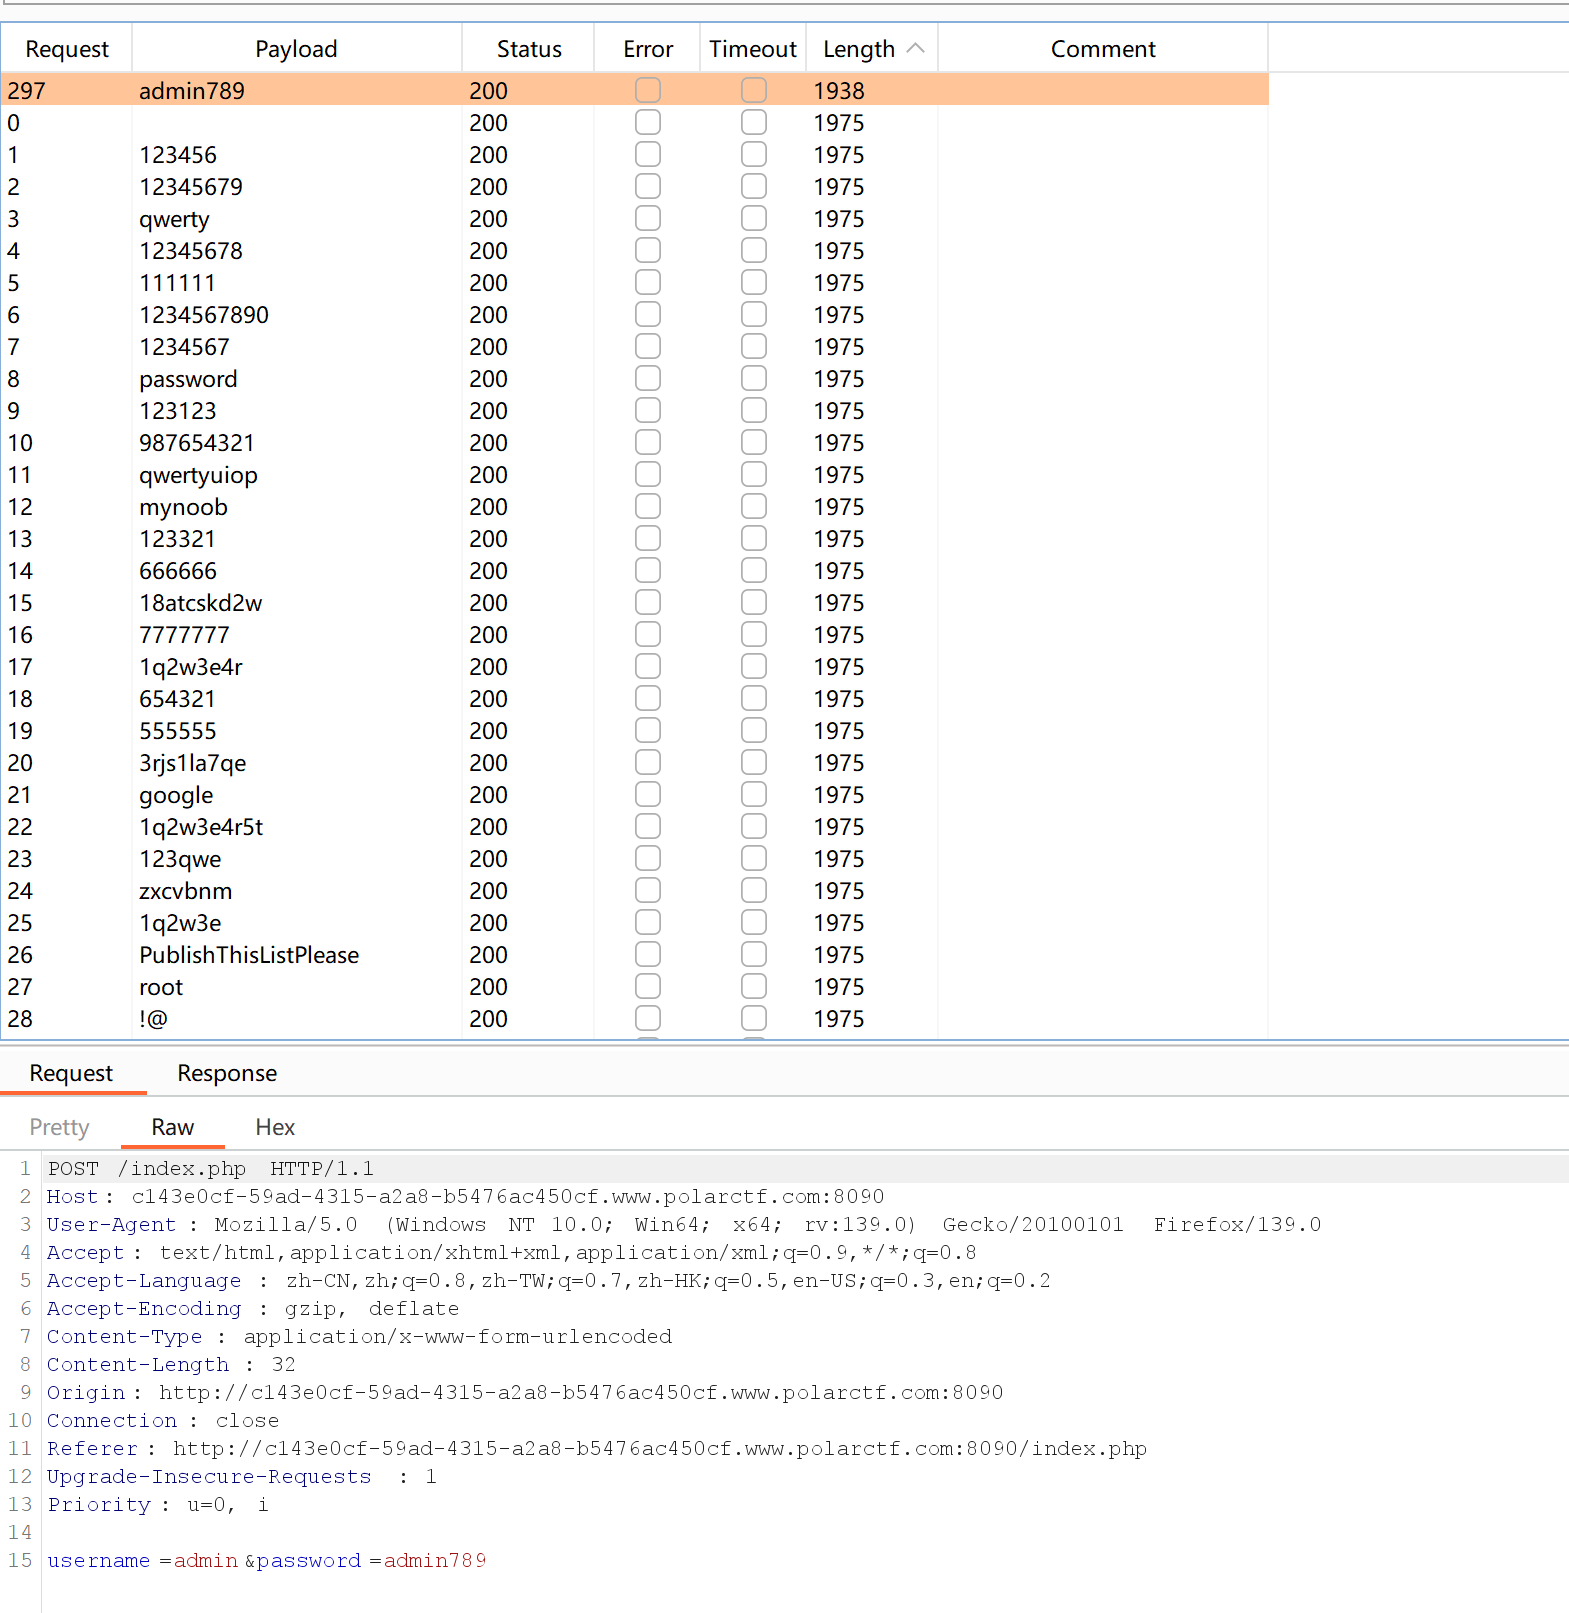The height and width of the screenshot is (1613, 1569).
Task: Click the Content-Type header line
Action: point(359,1336)
